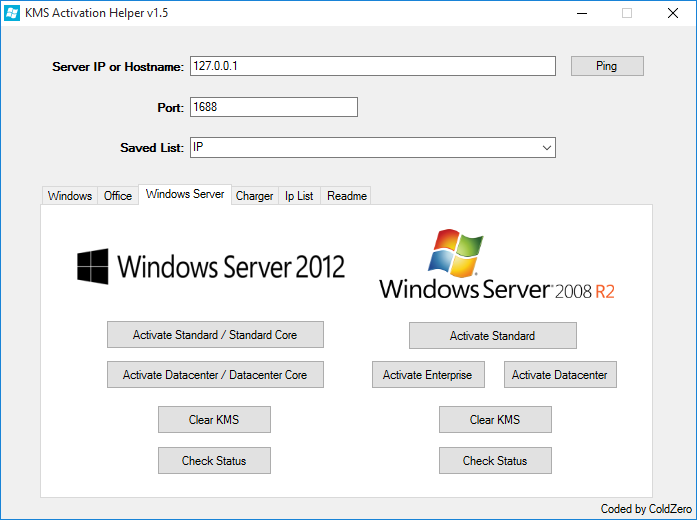Open the Office tab
Viewport: 697px width, 520px height.
tap(118, 196)
